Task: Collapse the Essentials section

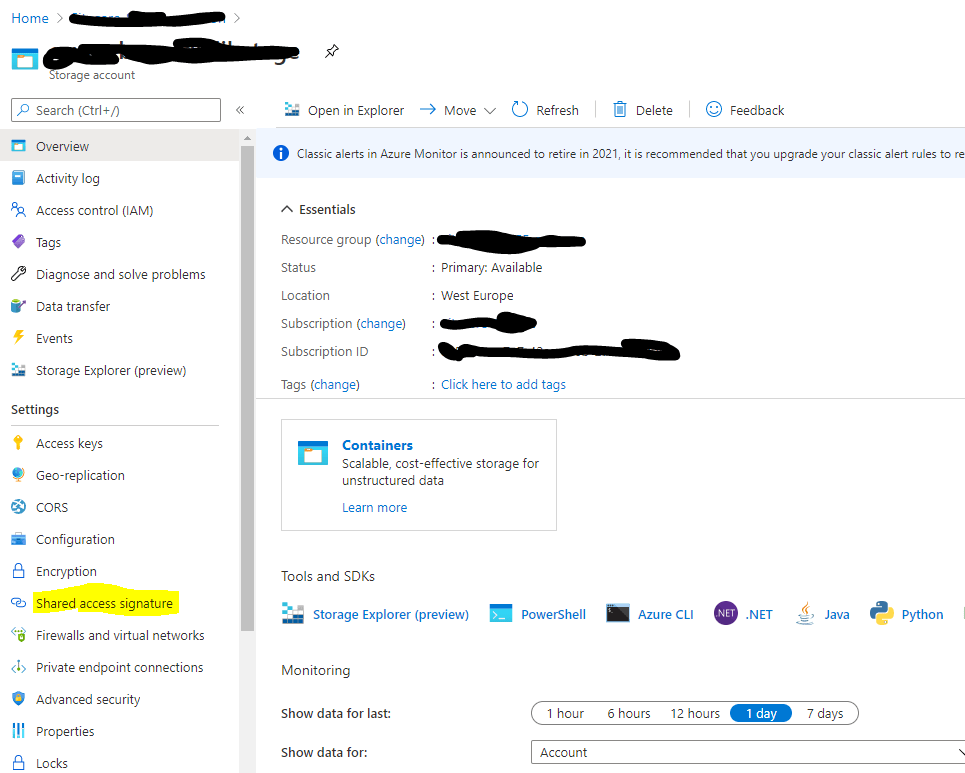Action: [287, 209]
